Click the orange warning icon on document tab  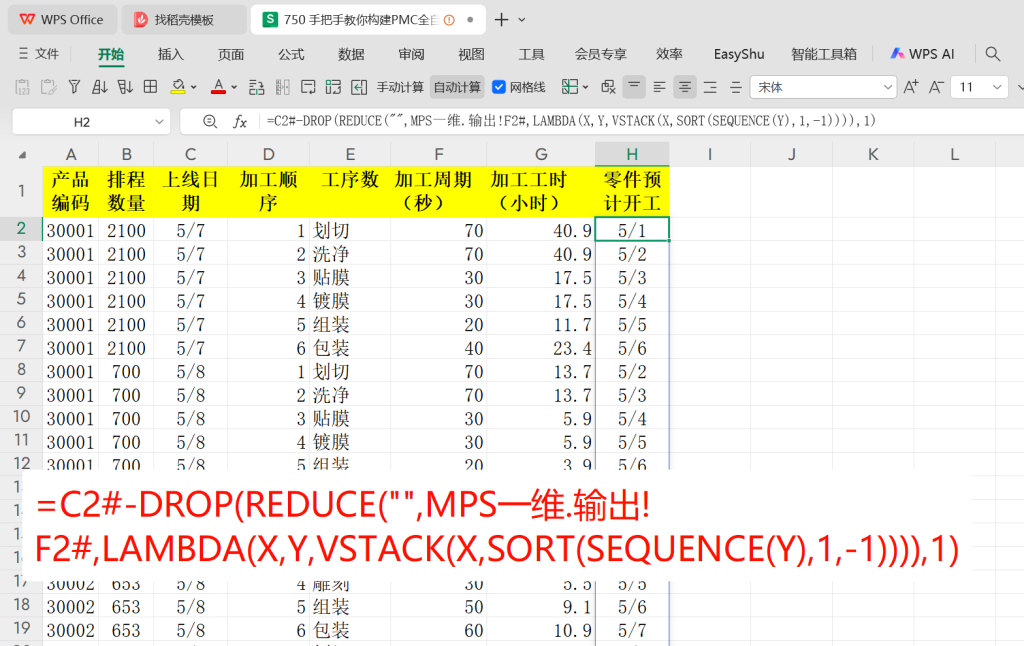click(449, 20)
